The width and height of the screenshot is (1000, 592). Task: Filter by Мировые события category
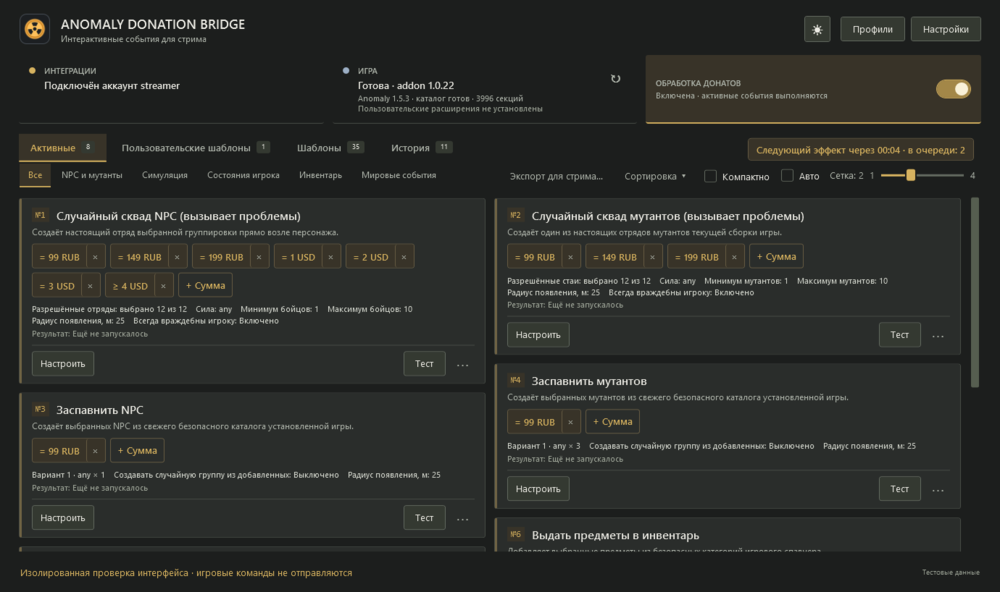pos(399,175)
